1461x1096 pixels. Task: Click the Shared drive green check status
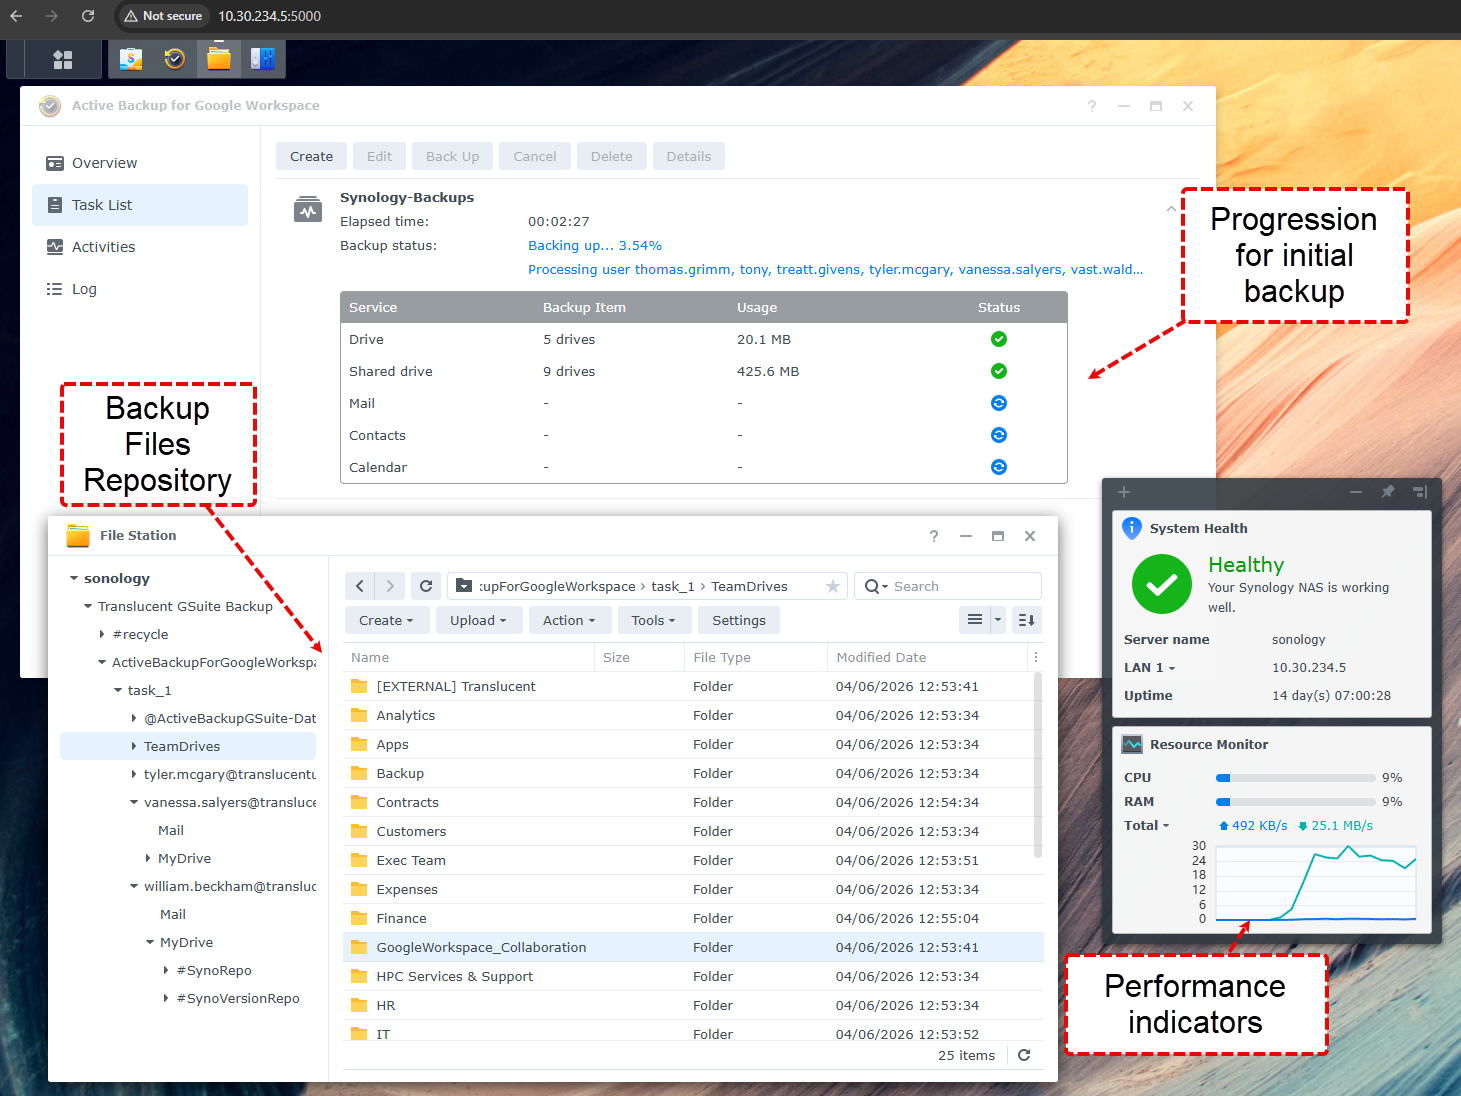[998, 371]
